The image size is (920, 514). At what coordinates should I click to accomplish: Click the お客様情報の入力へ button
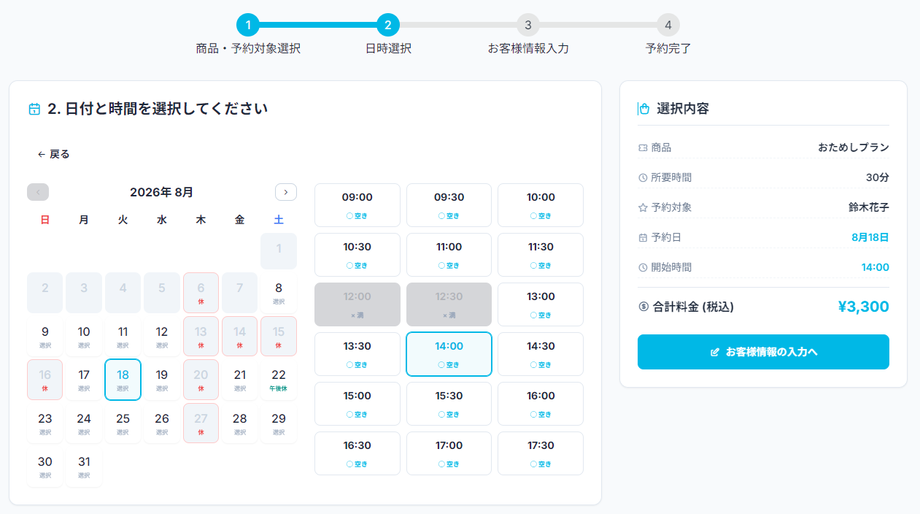point(763,352)
